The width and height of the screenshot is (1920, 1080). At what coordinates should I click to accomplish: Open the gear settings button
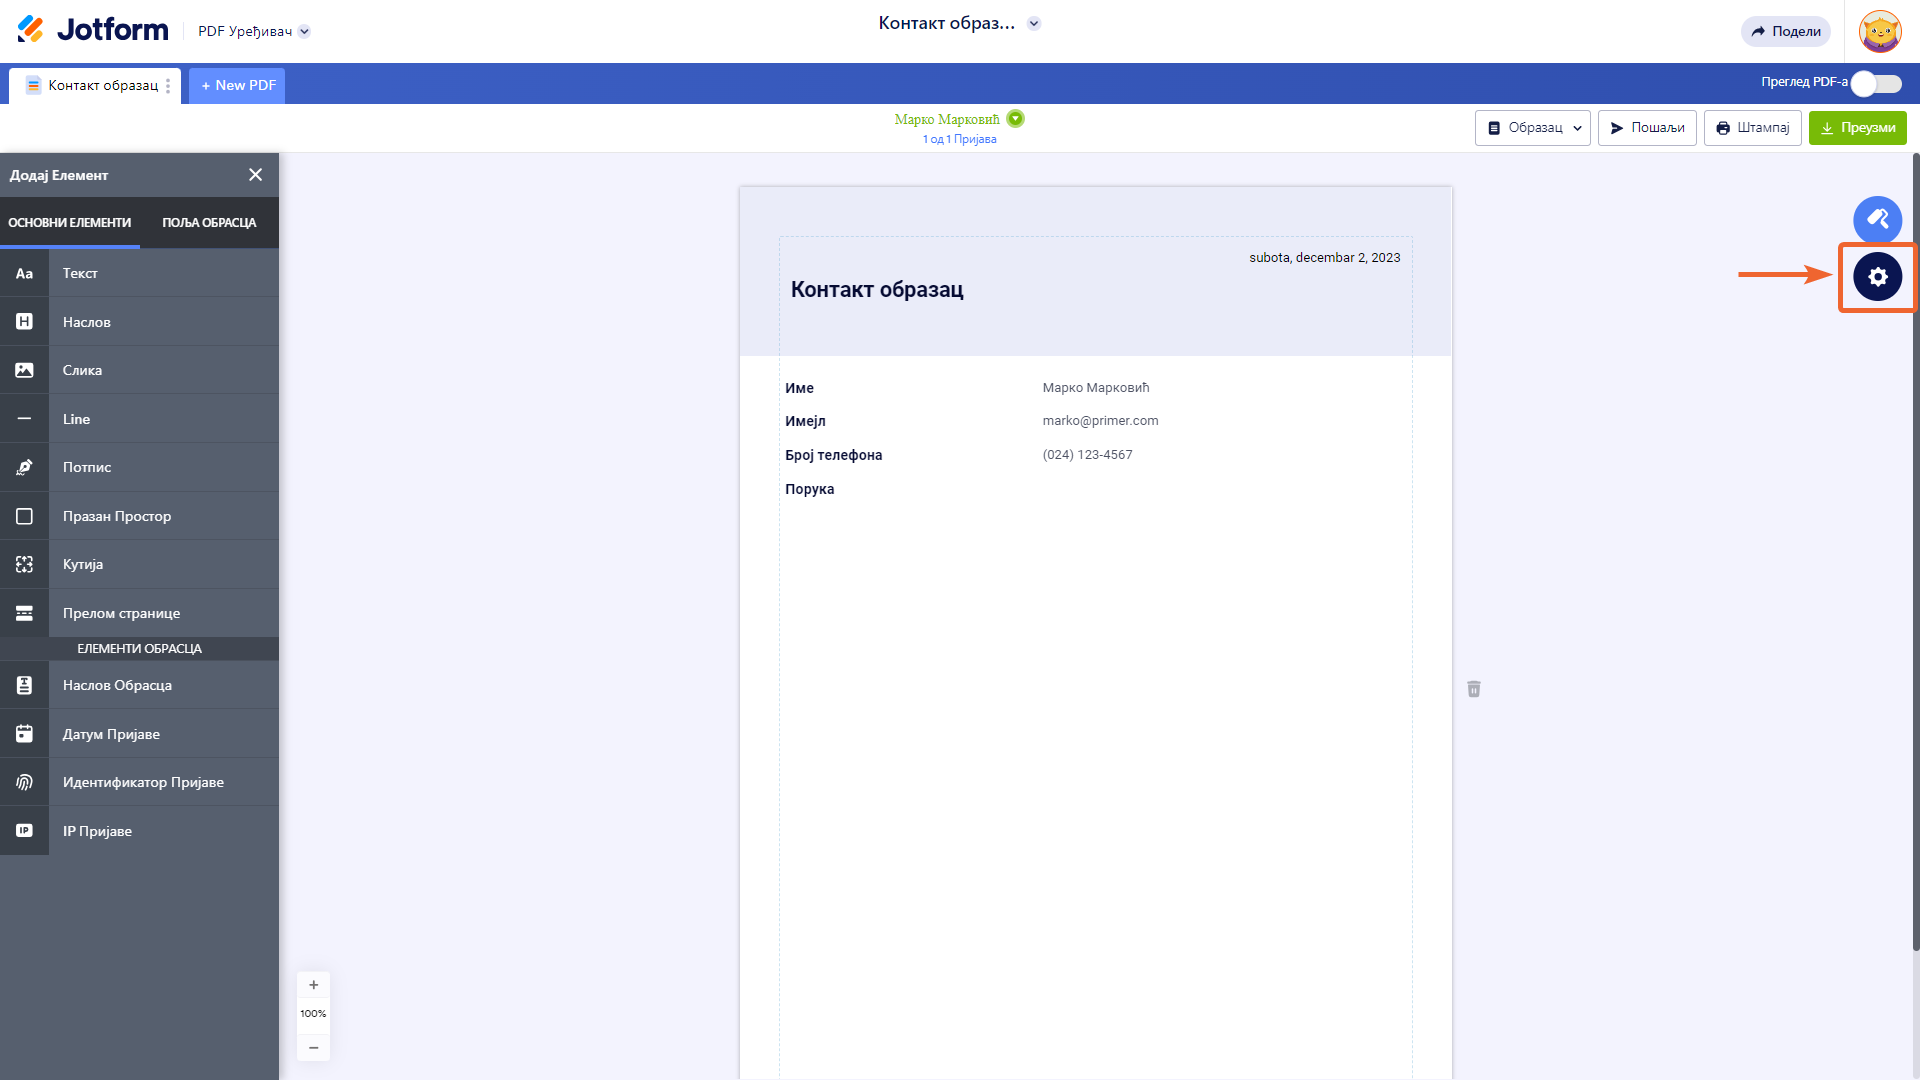[1877, 277]
